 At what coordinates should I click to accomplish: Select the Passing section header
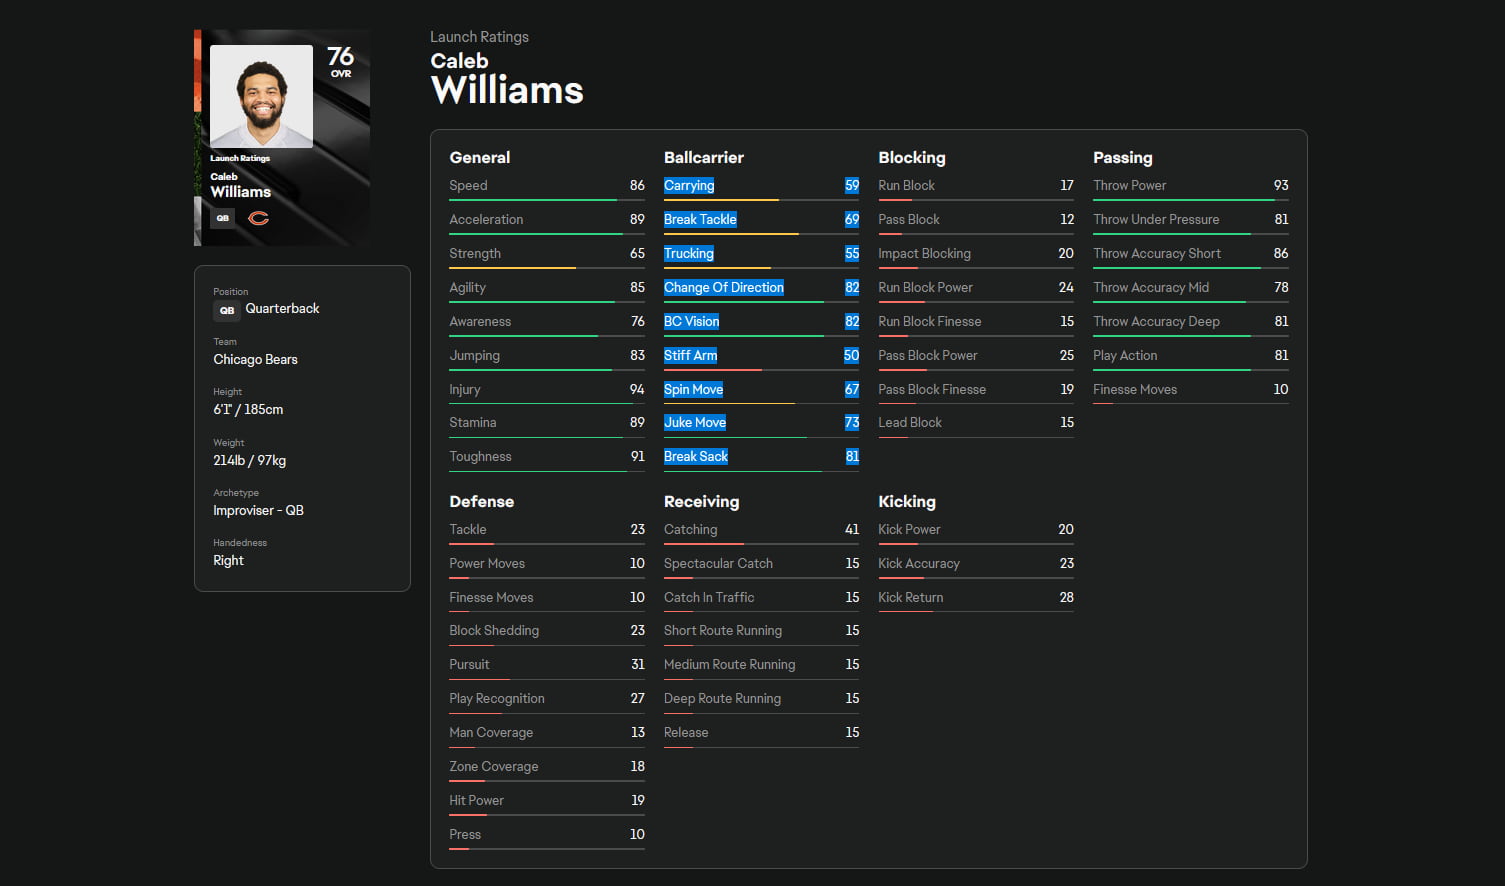coord(1122,157)
